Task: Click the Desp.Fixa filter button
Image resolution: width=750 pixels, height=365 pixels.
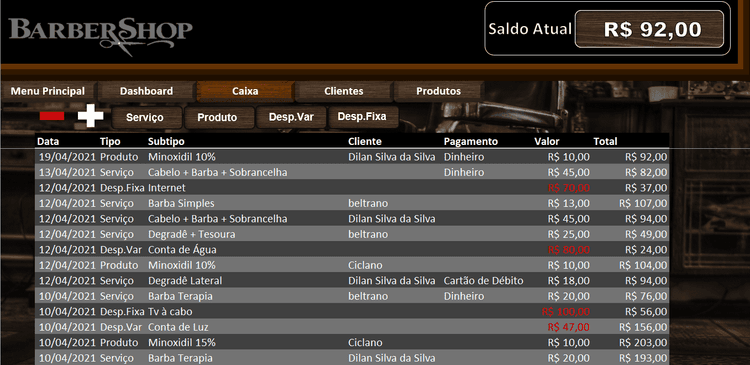Action: (363, 117)
